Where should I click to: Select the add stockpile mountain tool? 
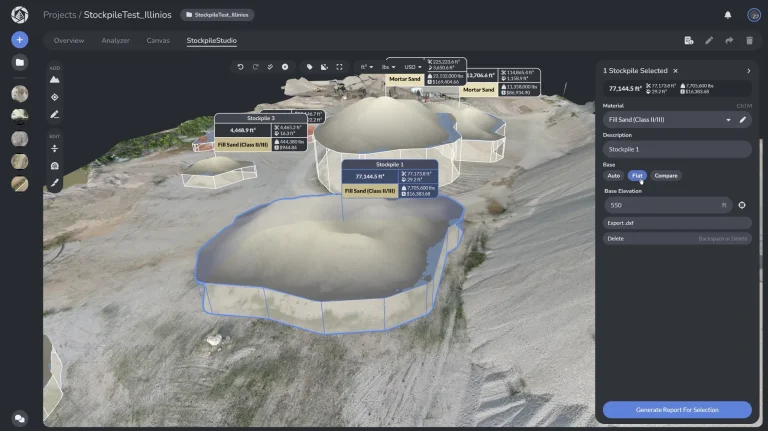click(x=54, y=80)
